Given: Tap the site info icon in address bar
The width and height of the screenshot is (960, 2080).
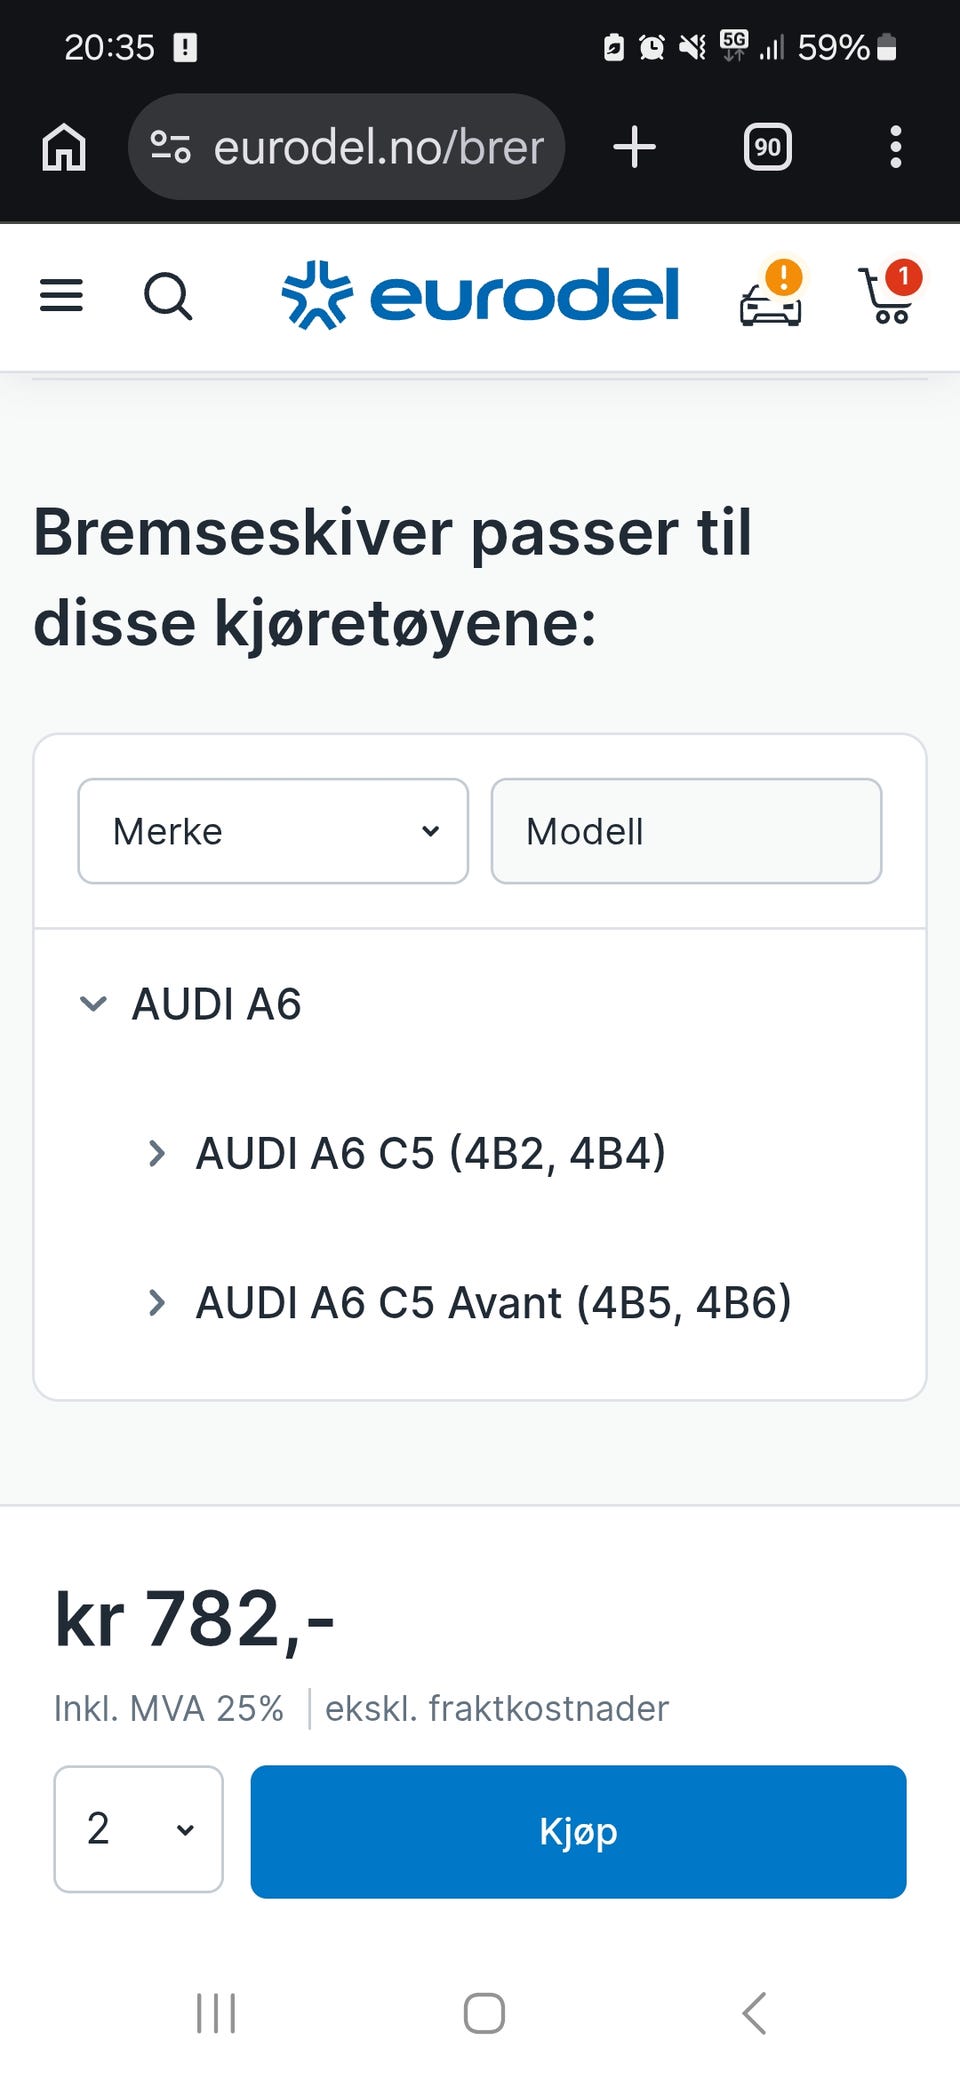Looking at the screenshot, I should click(x=170, y=147).
